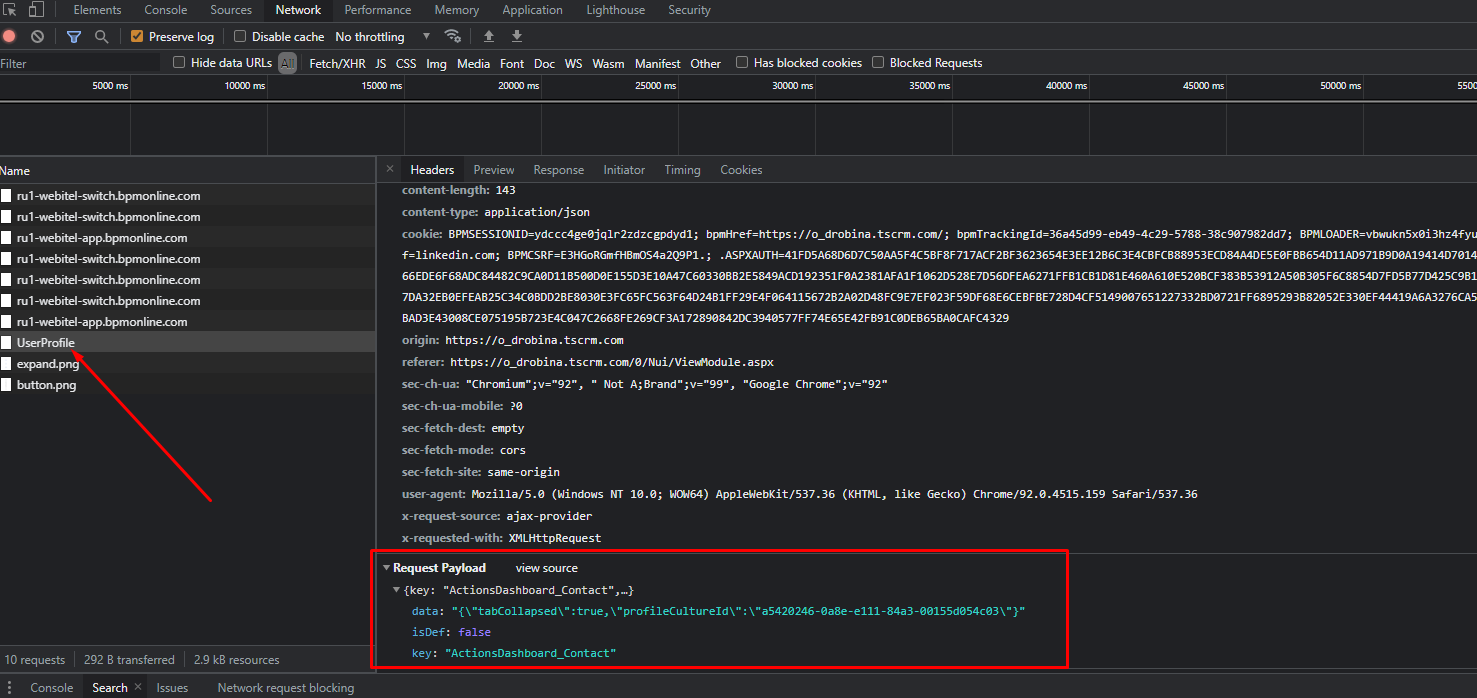Screen dimensions: 1477x698
Task: Select the Headers tab
Action: coord(432,170)
